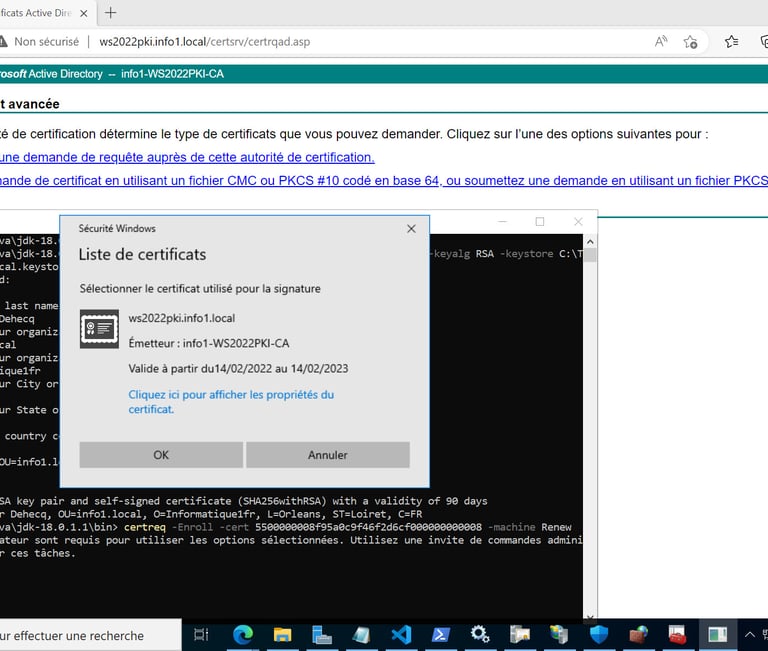Screen dimensions: 768x651
Task: Open Microsoft Edge from the taskbar
Action: coord(242,635)
